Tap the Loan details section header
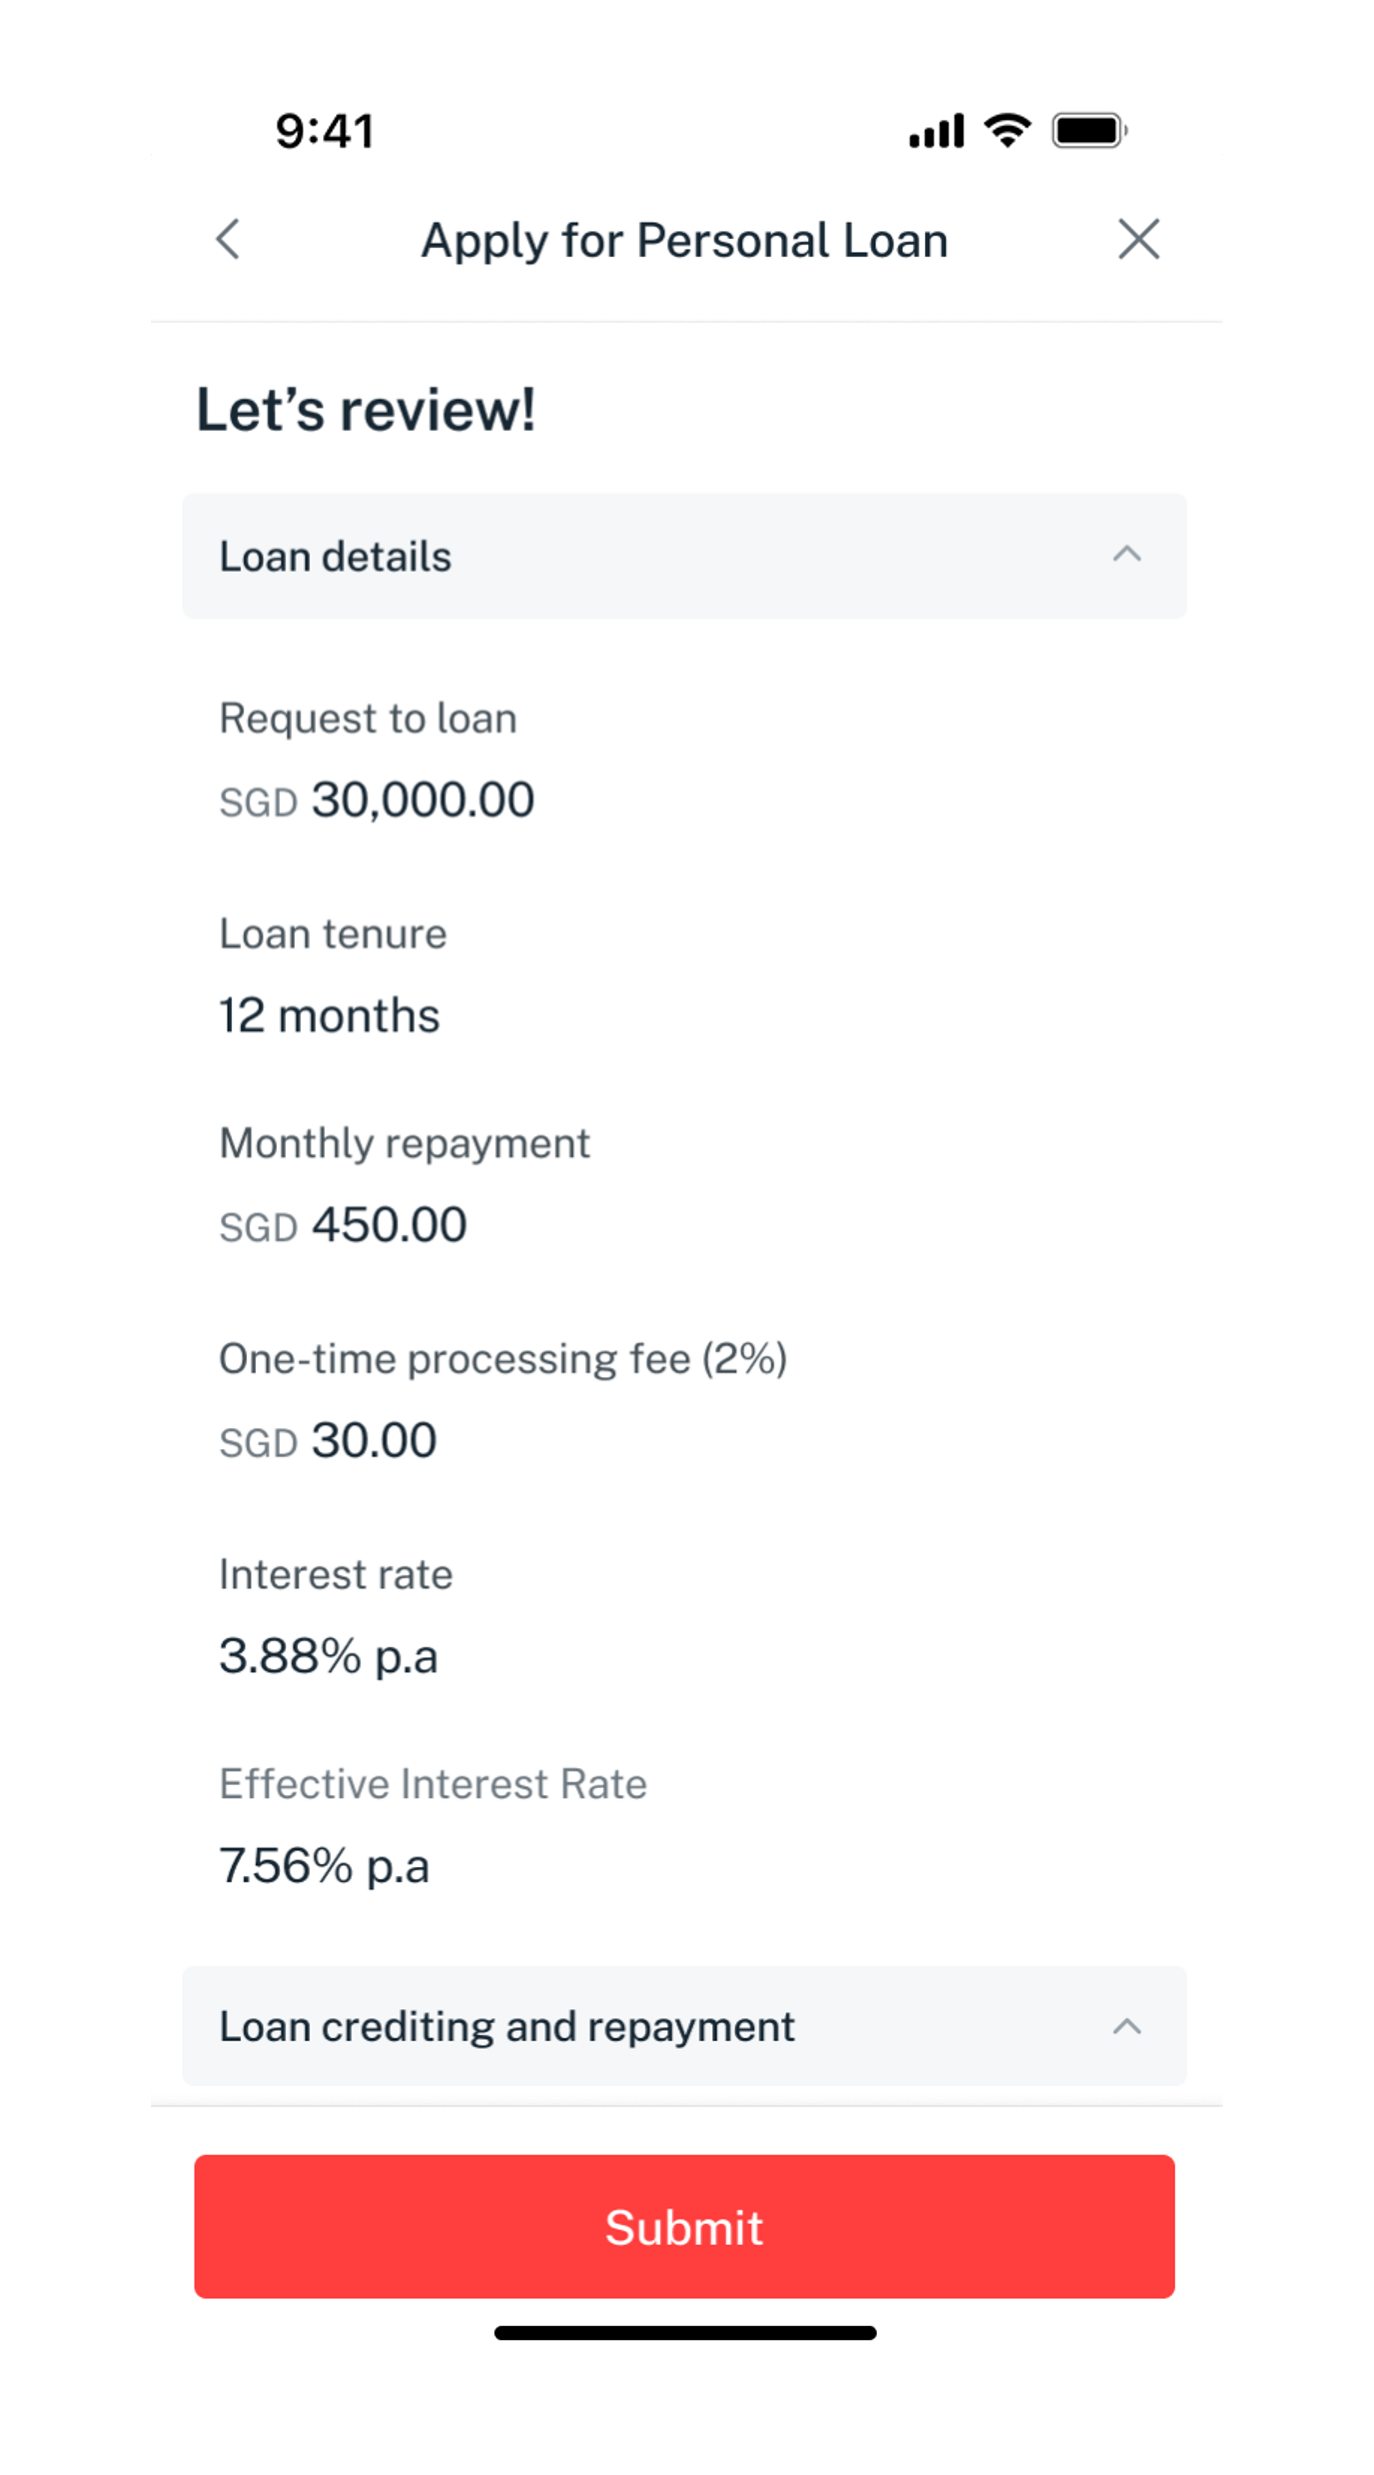Viewport: 1374px width, 2475px height. [x=336, y=557]
